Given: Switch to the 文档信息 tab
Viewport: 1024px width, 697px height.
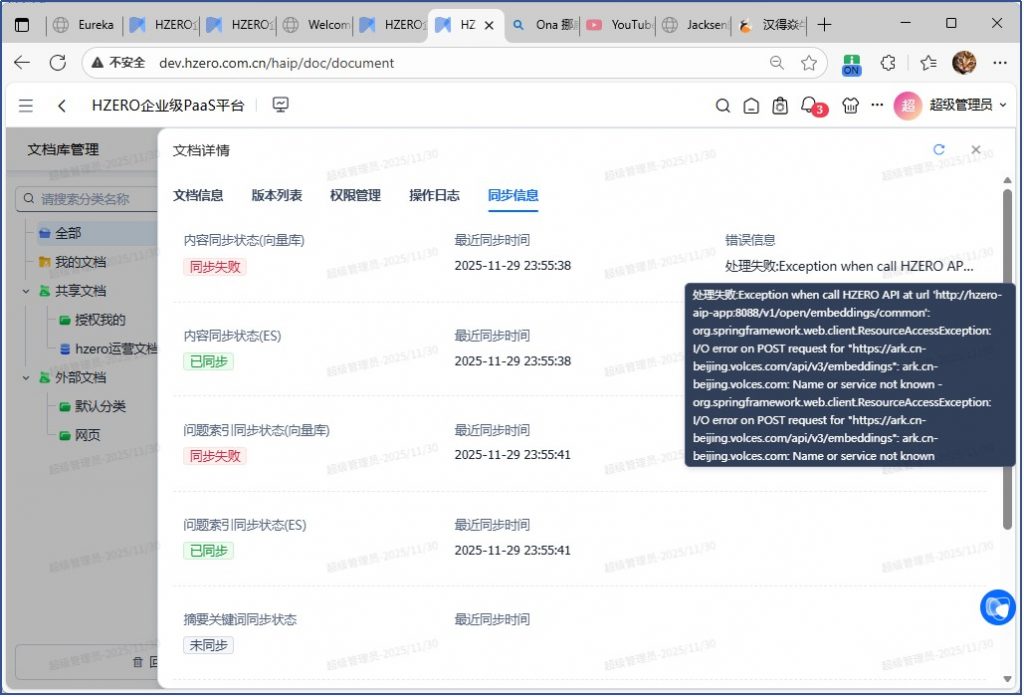Looking at the screenshot, I should pyautogui.click(x=198, y=195).
